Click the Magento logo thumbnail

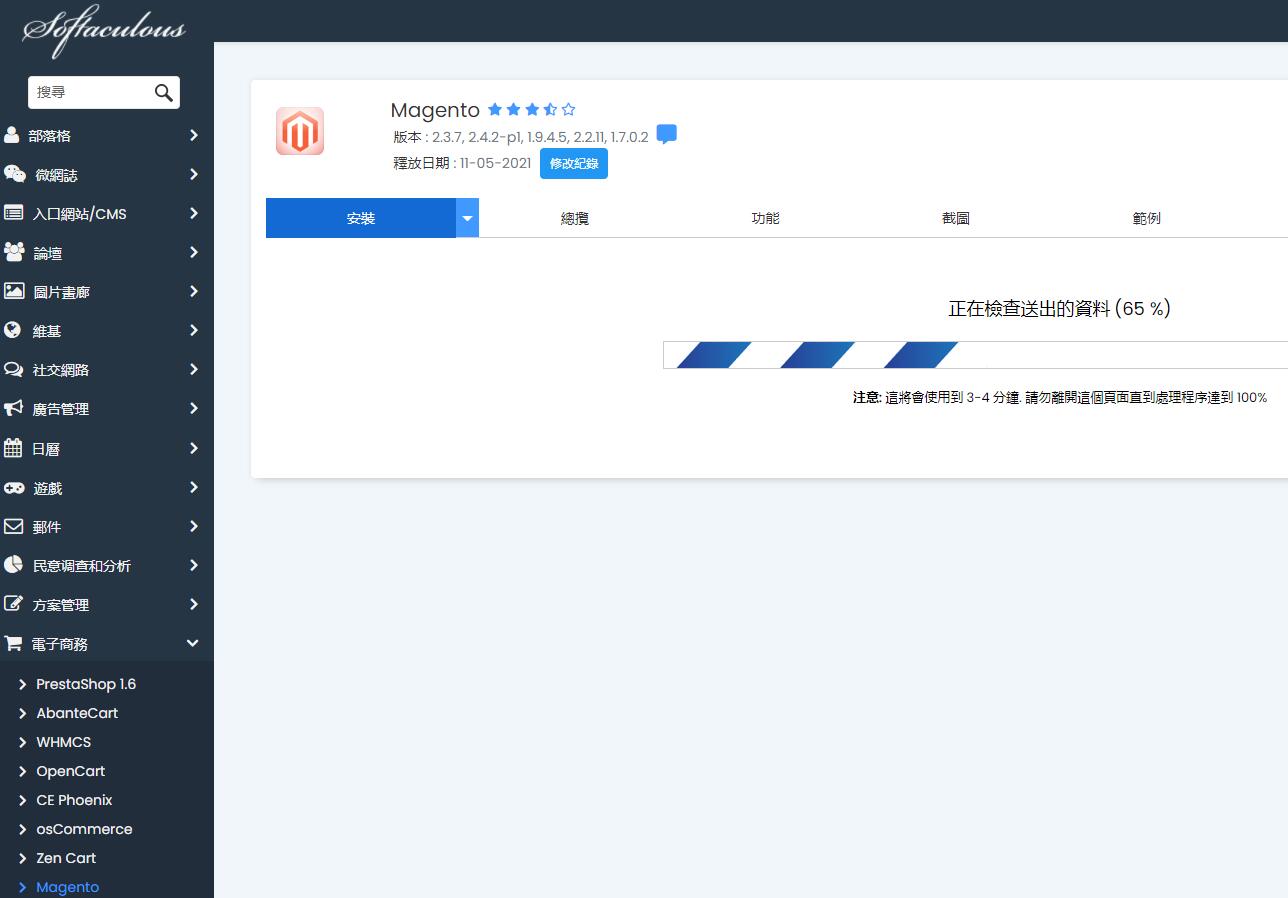click(x=300, y=131)
